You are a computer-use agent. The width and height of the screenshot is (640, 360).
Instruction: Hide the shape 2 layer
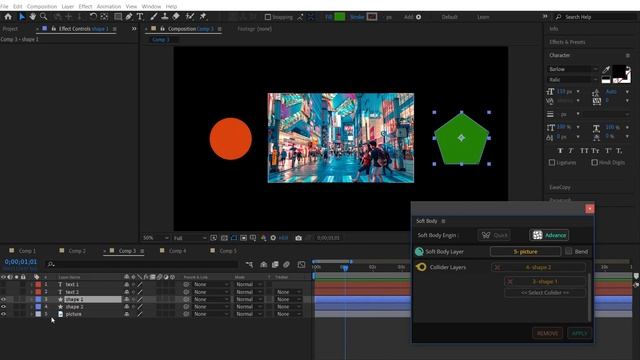(x=4, y=307)
